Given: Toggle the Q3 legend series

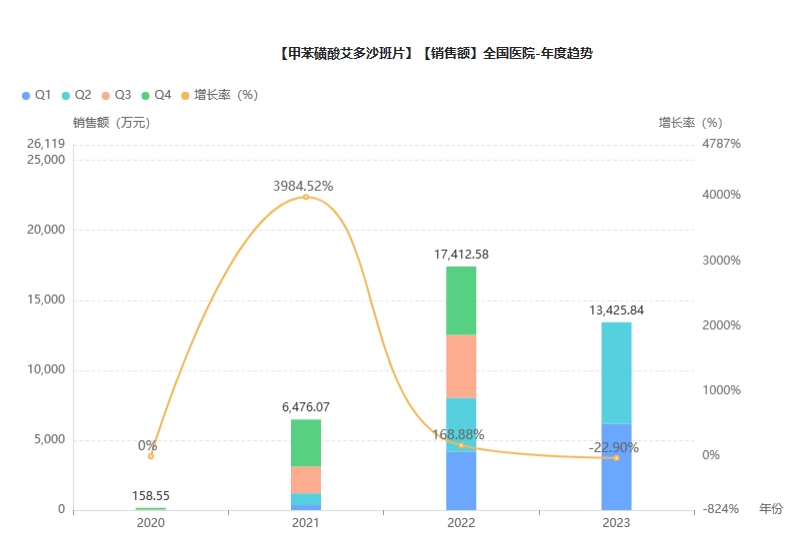Looking at the screenshot, I should pyautogui.click(x=122, y=95).
